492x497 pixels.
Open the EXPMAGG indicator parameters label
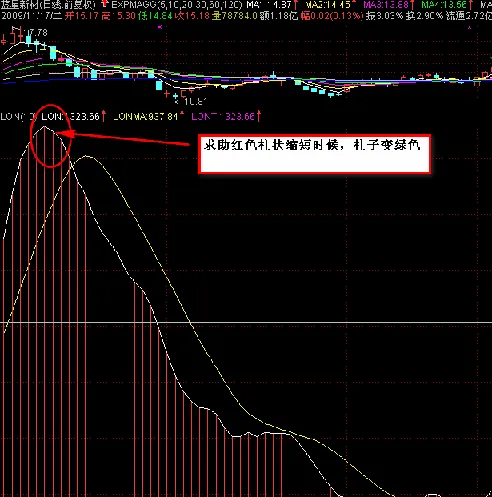coord(177,4)
